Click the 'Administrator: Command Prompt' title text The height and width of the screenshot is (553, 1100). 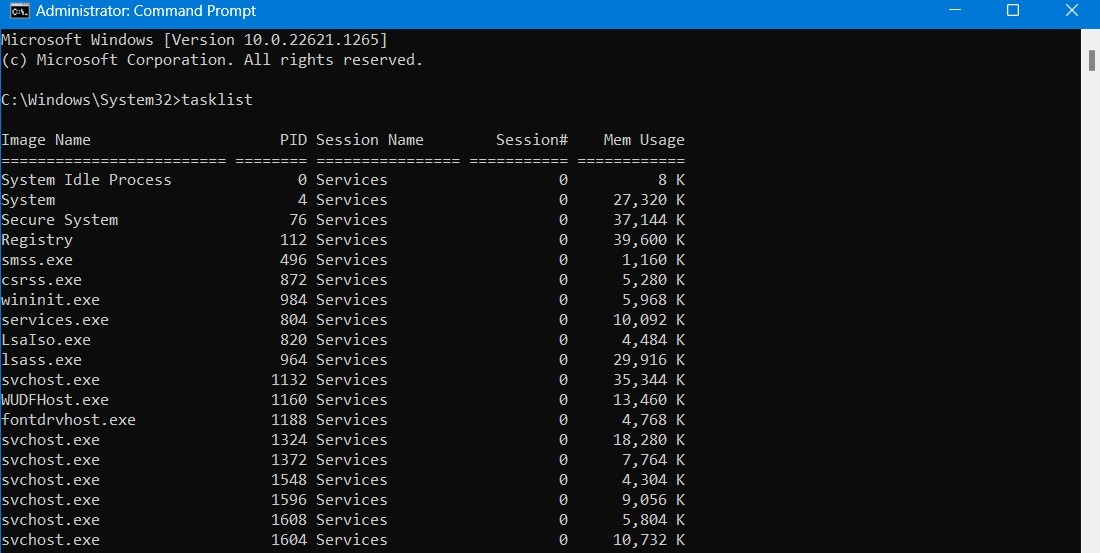(x=146, y=11)
